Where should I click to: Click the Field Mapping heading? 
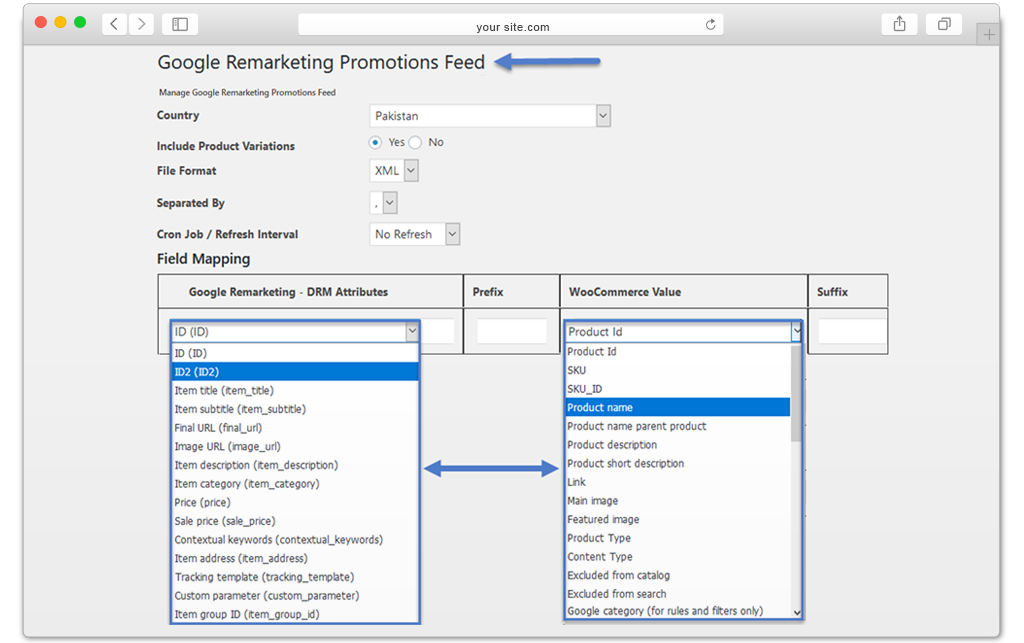[x=203, y=259]
